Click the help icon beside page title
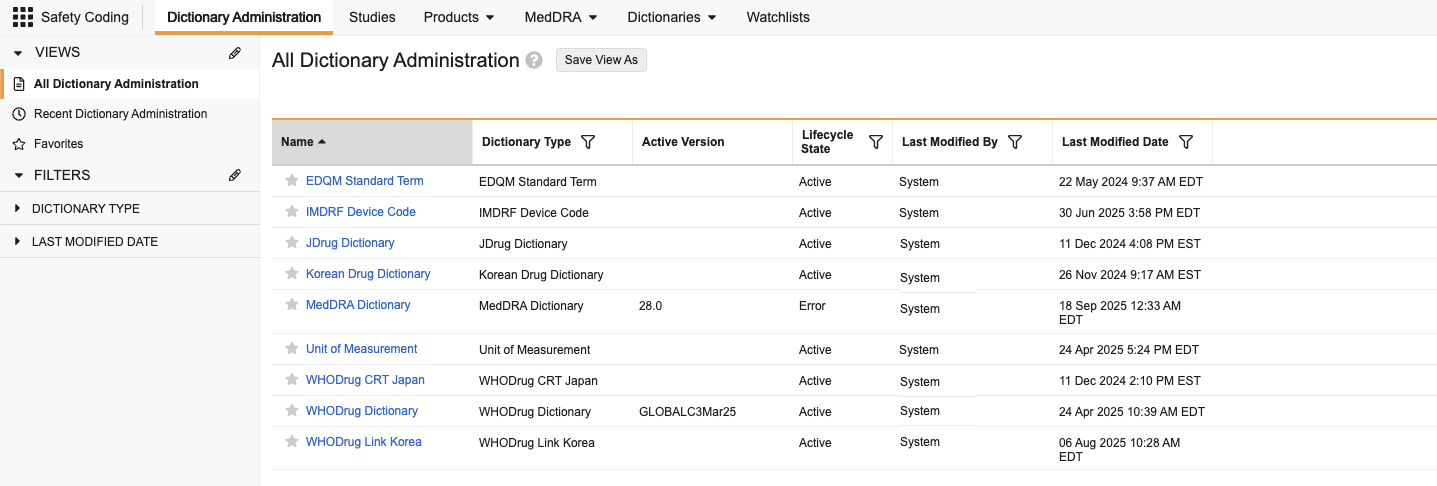The image size is (1437, 486). (535, 61)
